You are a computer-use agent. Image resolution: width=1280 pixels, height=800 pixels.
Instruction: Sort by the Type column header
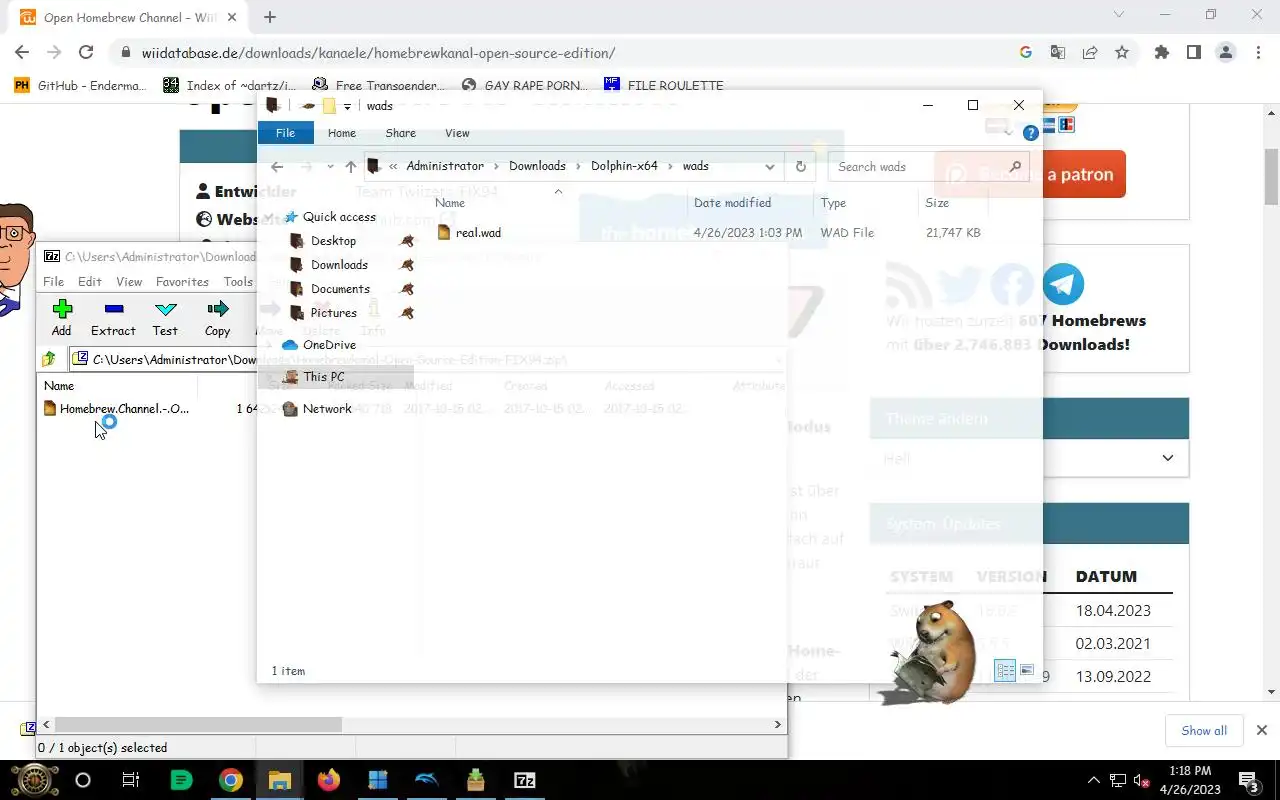(865, 203)
